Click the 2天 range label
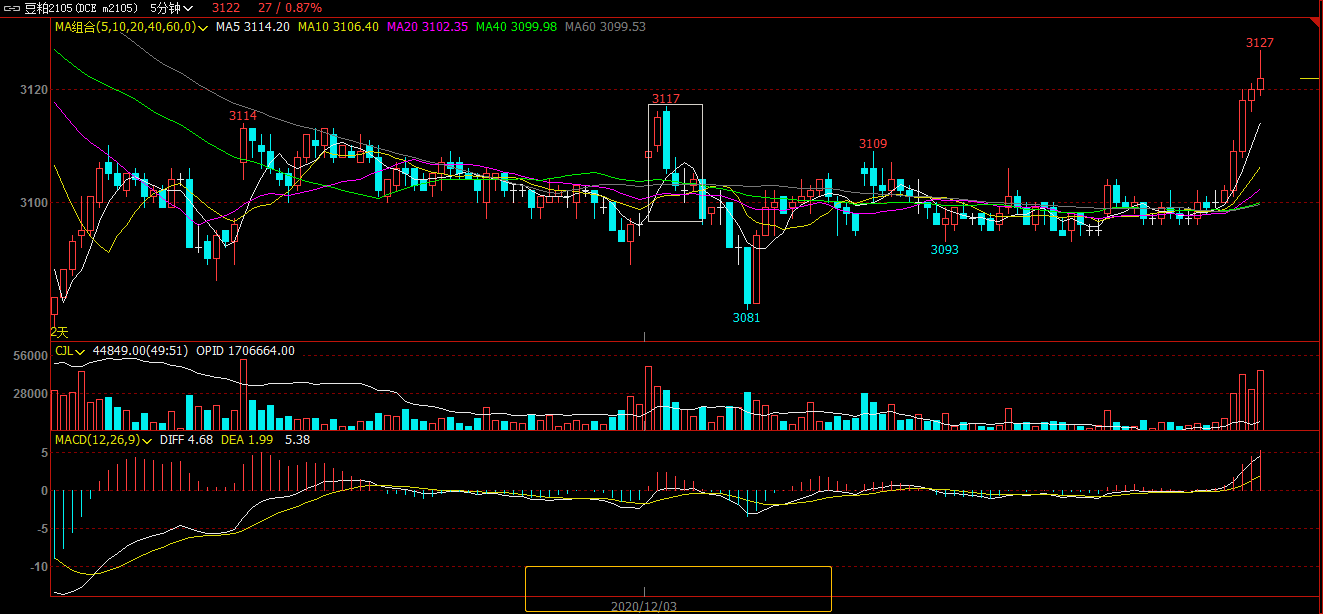This screenshot has height=614, width=1323. pos(60,331)
